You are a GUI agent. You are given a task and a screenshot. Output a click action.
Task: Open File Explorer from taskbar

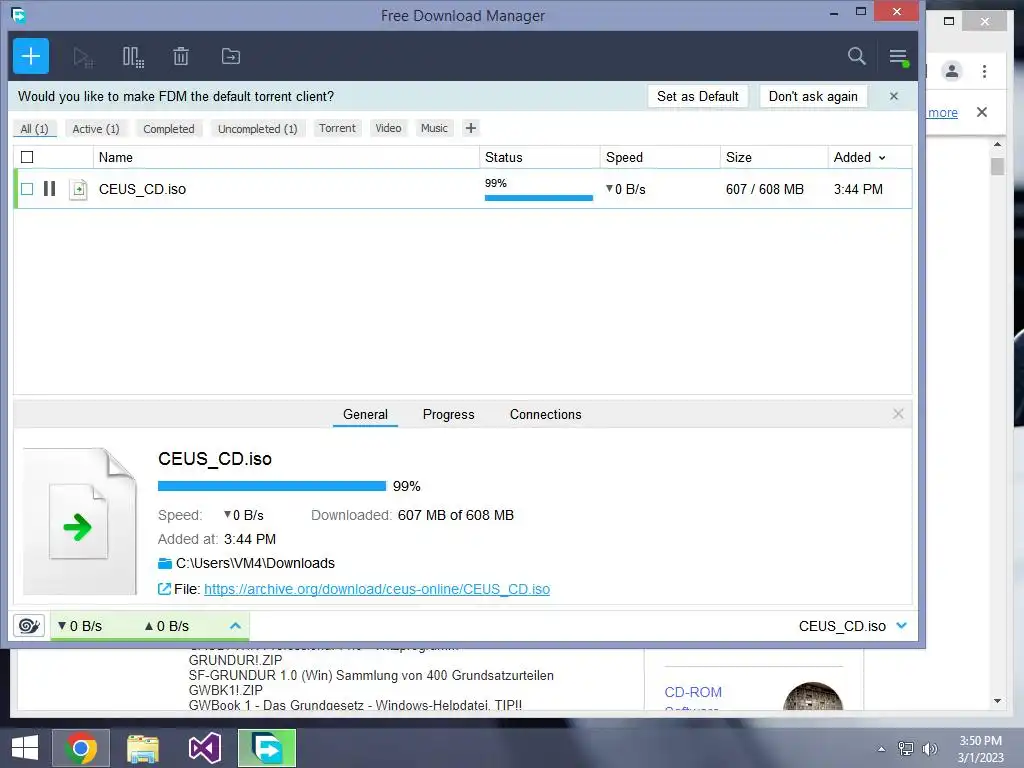pos(143,748)
